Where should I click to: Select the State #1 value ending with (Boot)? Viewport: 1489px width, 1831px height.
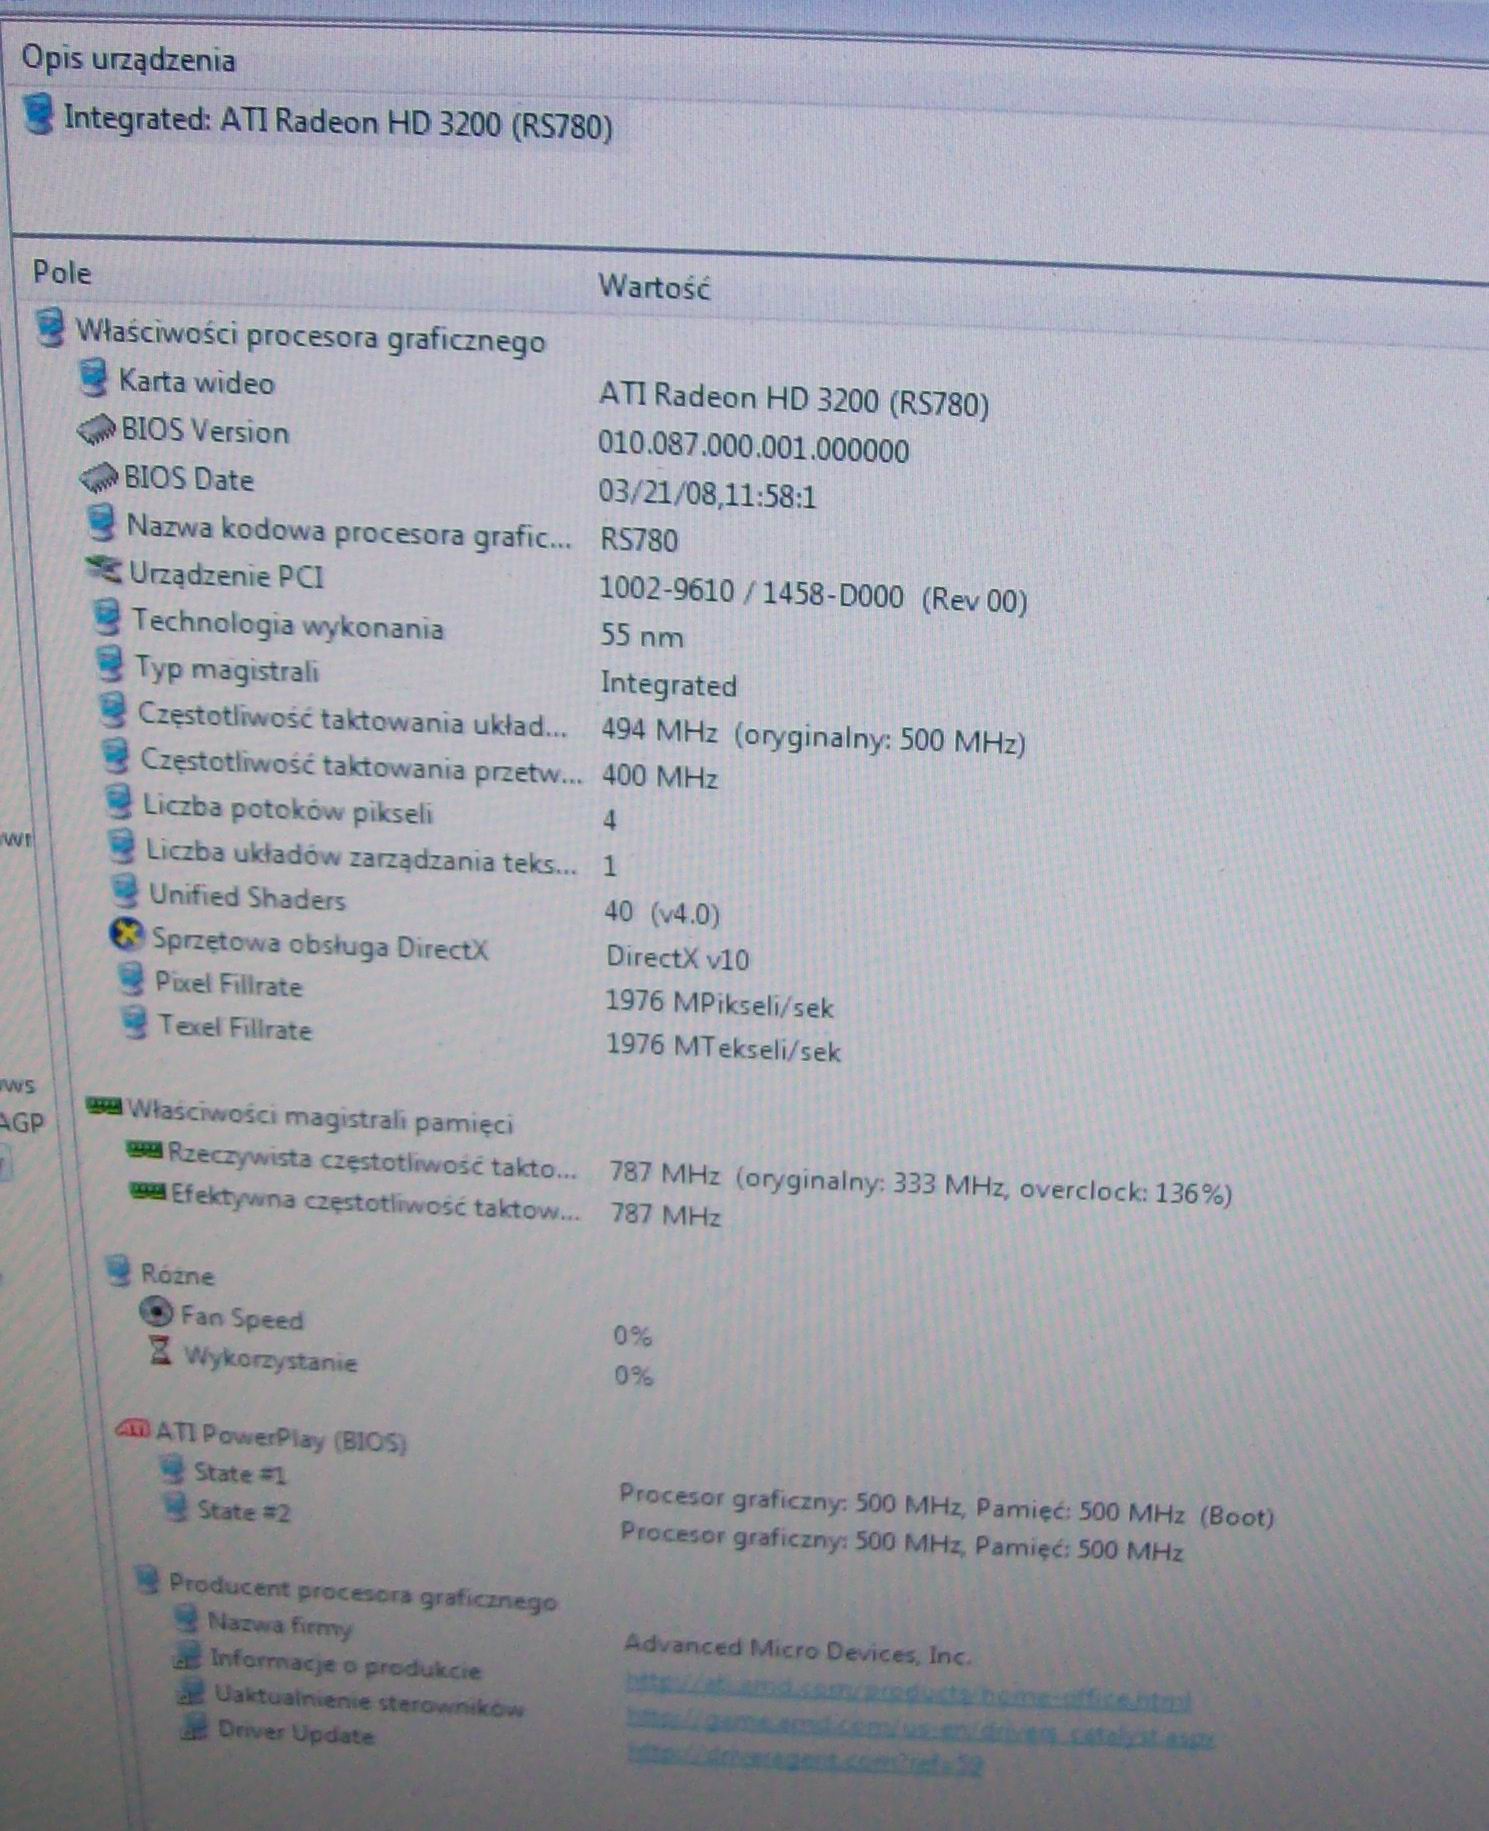948,1506
